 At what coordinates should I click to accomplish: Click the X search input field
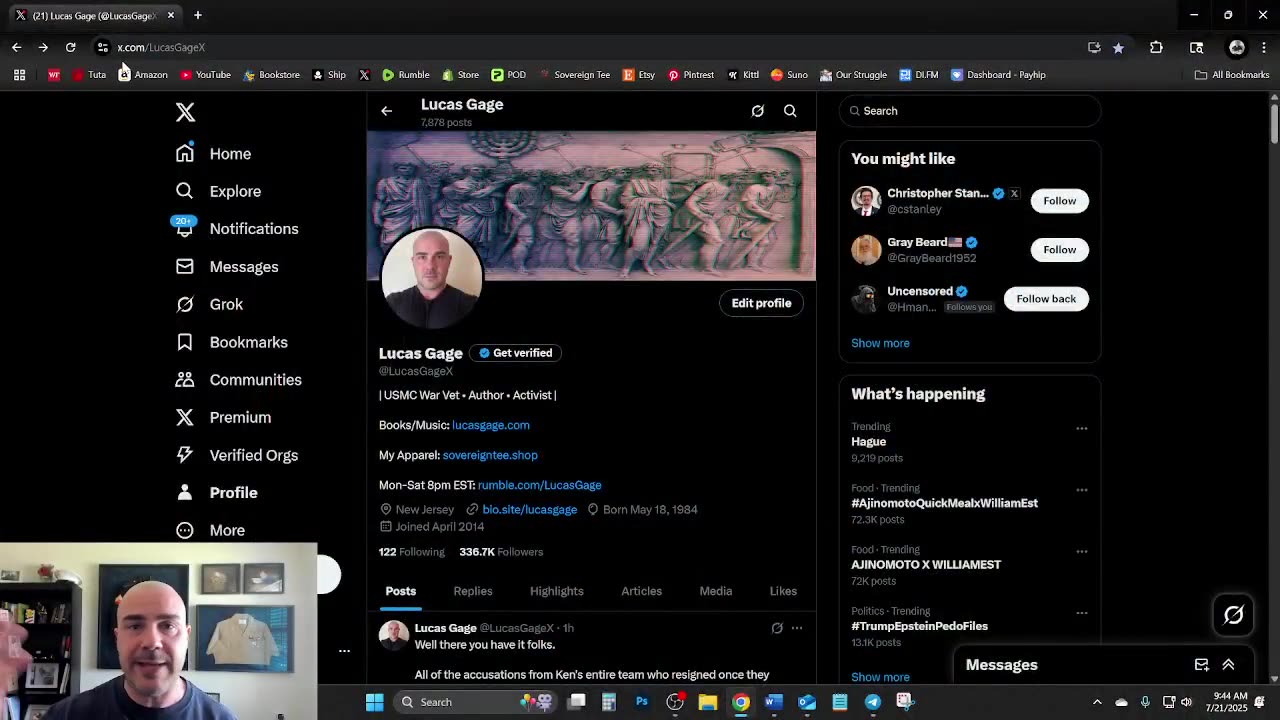[x=970, y=111]
